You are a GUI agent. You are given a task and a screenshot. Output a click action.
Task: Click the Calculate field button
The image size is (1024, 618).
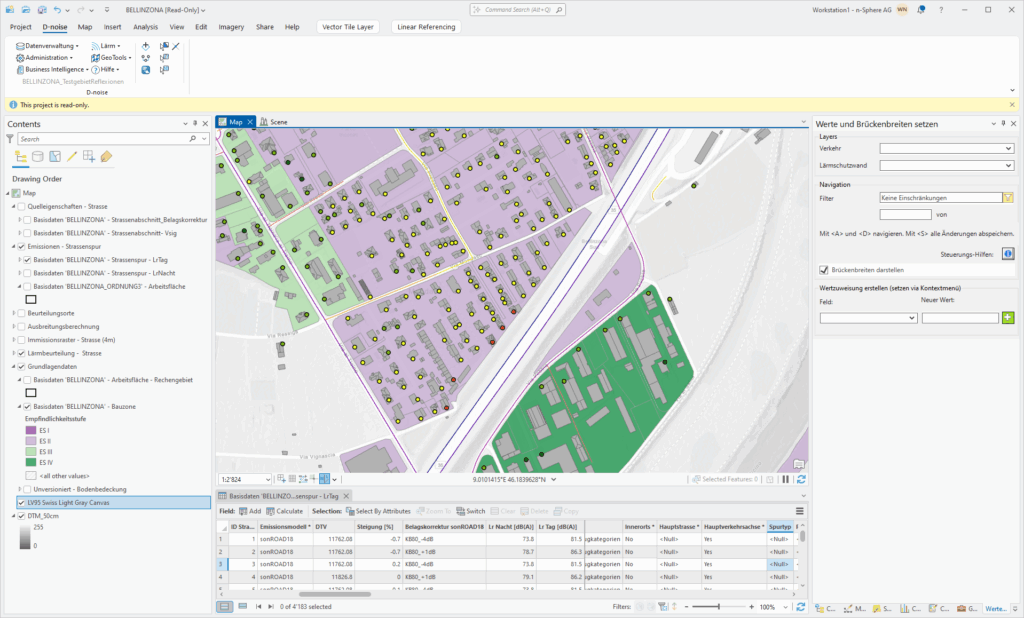285,511
